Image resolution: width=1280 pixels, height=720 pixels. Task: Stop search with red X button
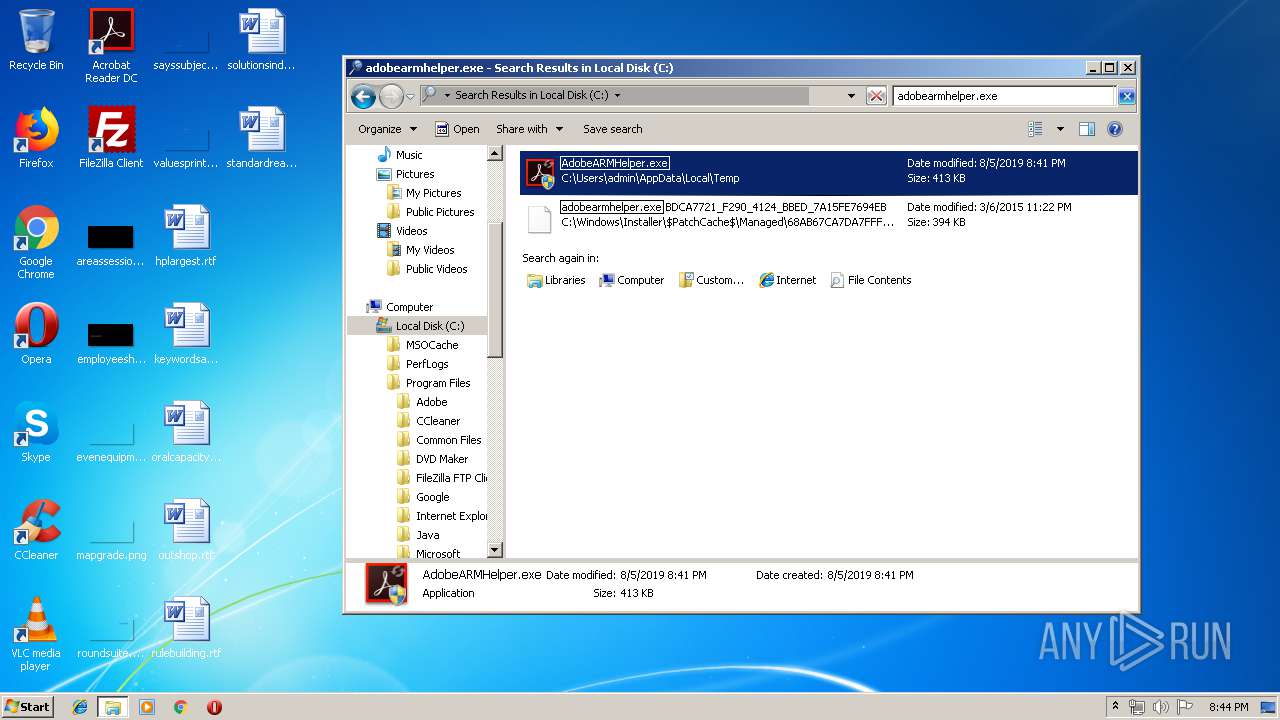pos(876,96)
